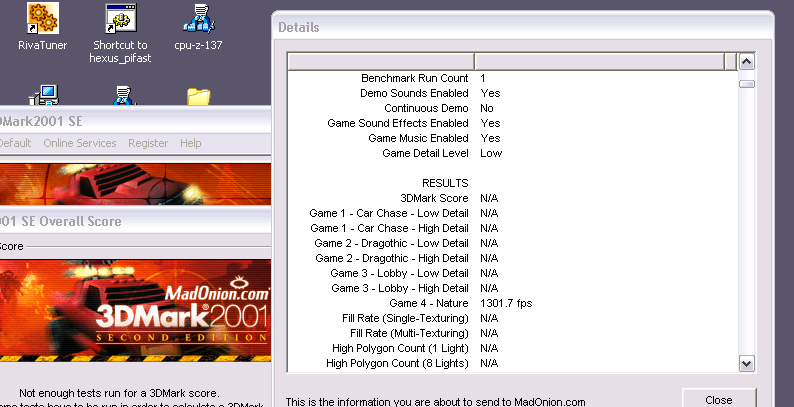Image resolution: width=794 pixels, height=407 pixels.
Task: Click the Details list scroll-down arrow
Action: click(x=747, y=363)
